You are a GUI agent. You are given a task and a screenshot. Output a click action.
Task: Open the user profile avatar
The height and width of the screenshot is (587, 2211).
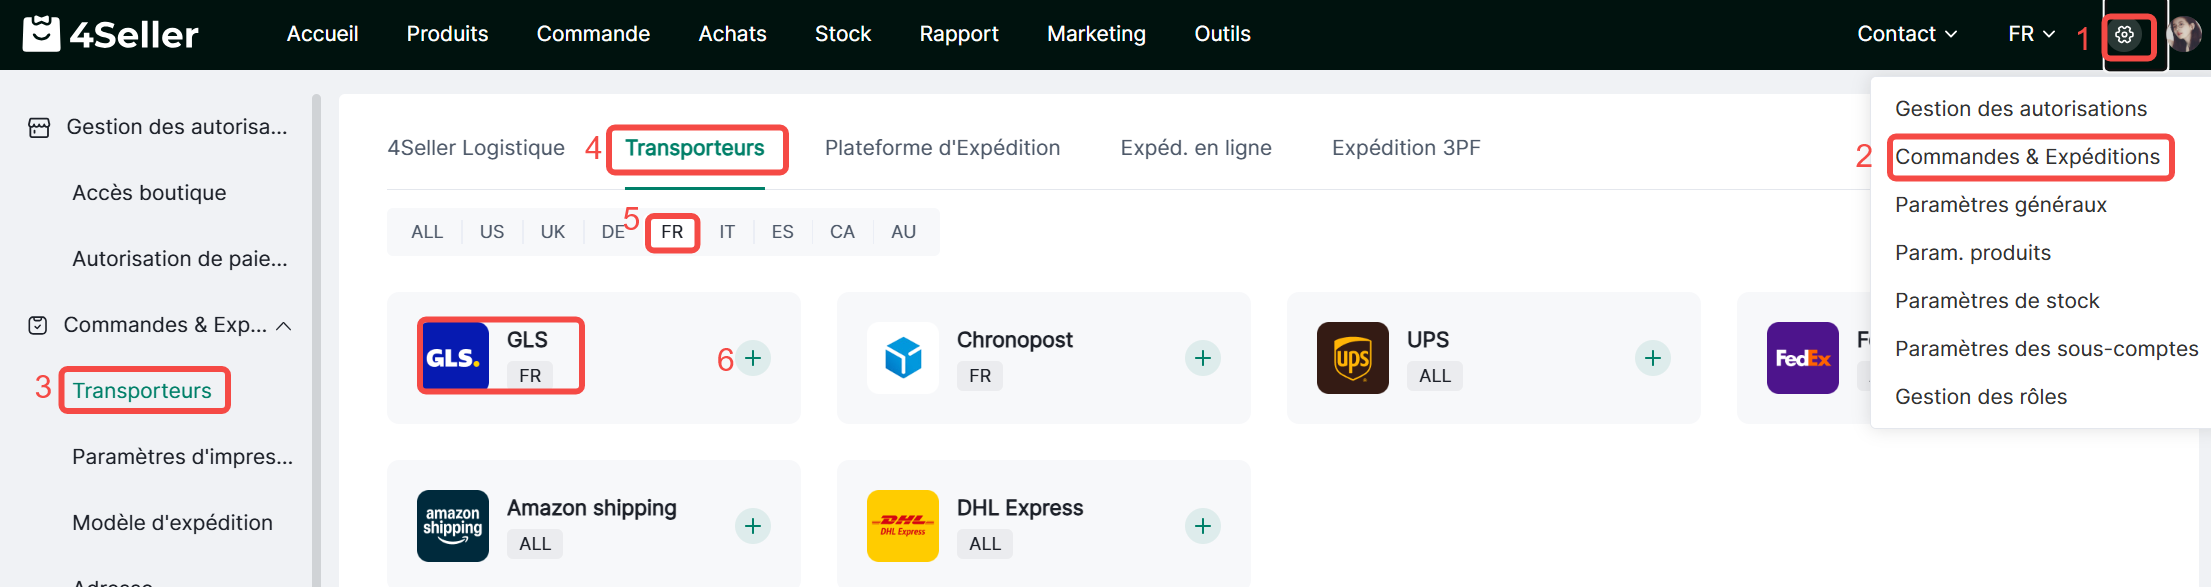2183,35
